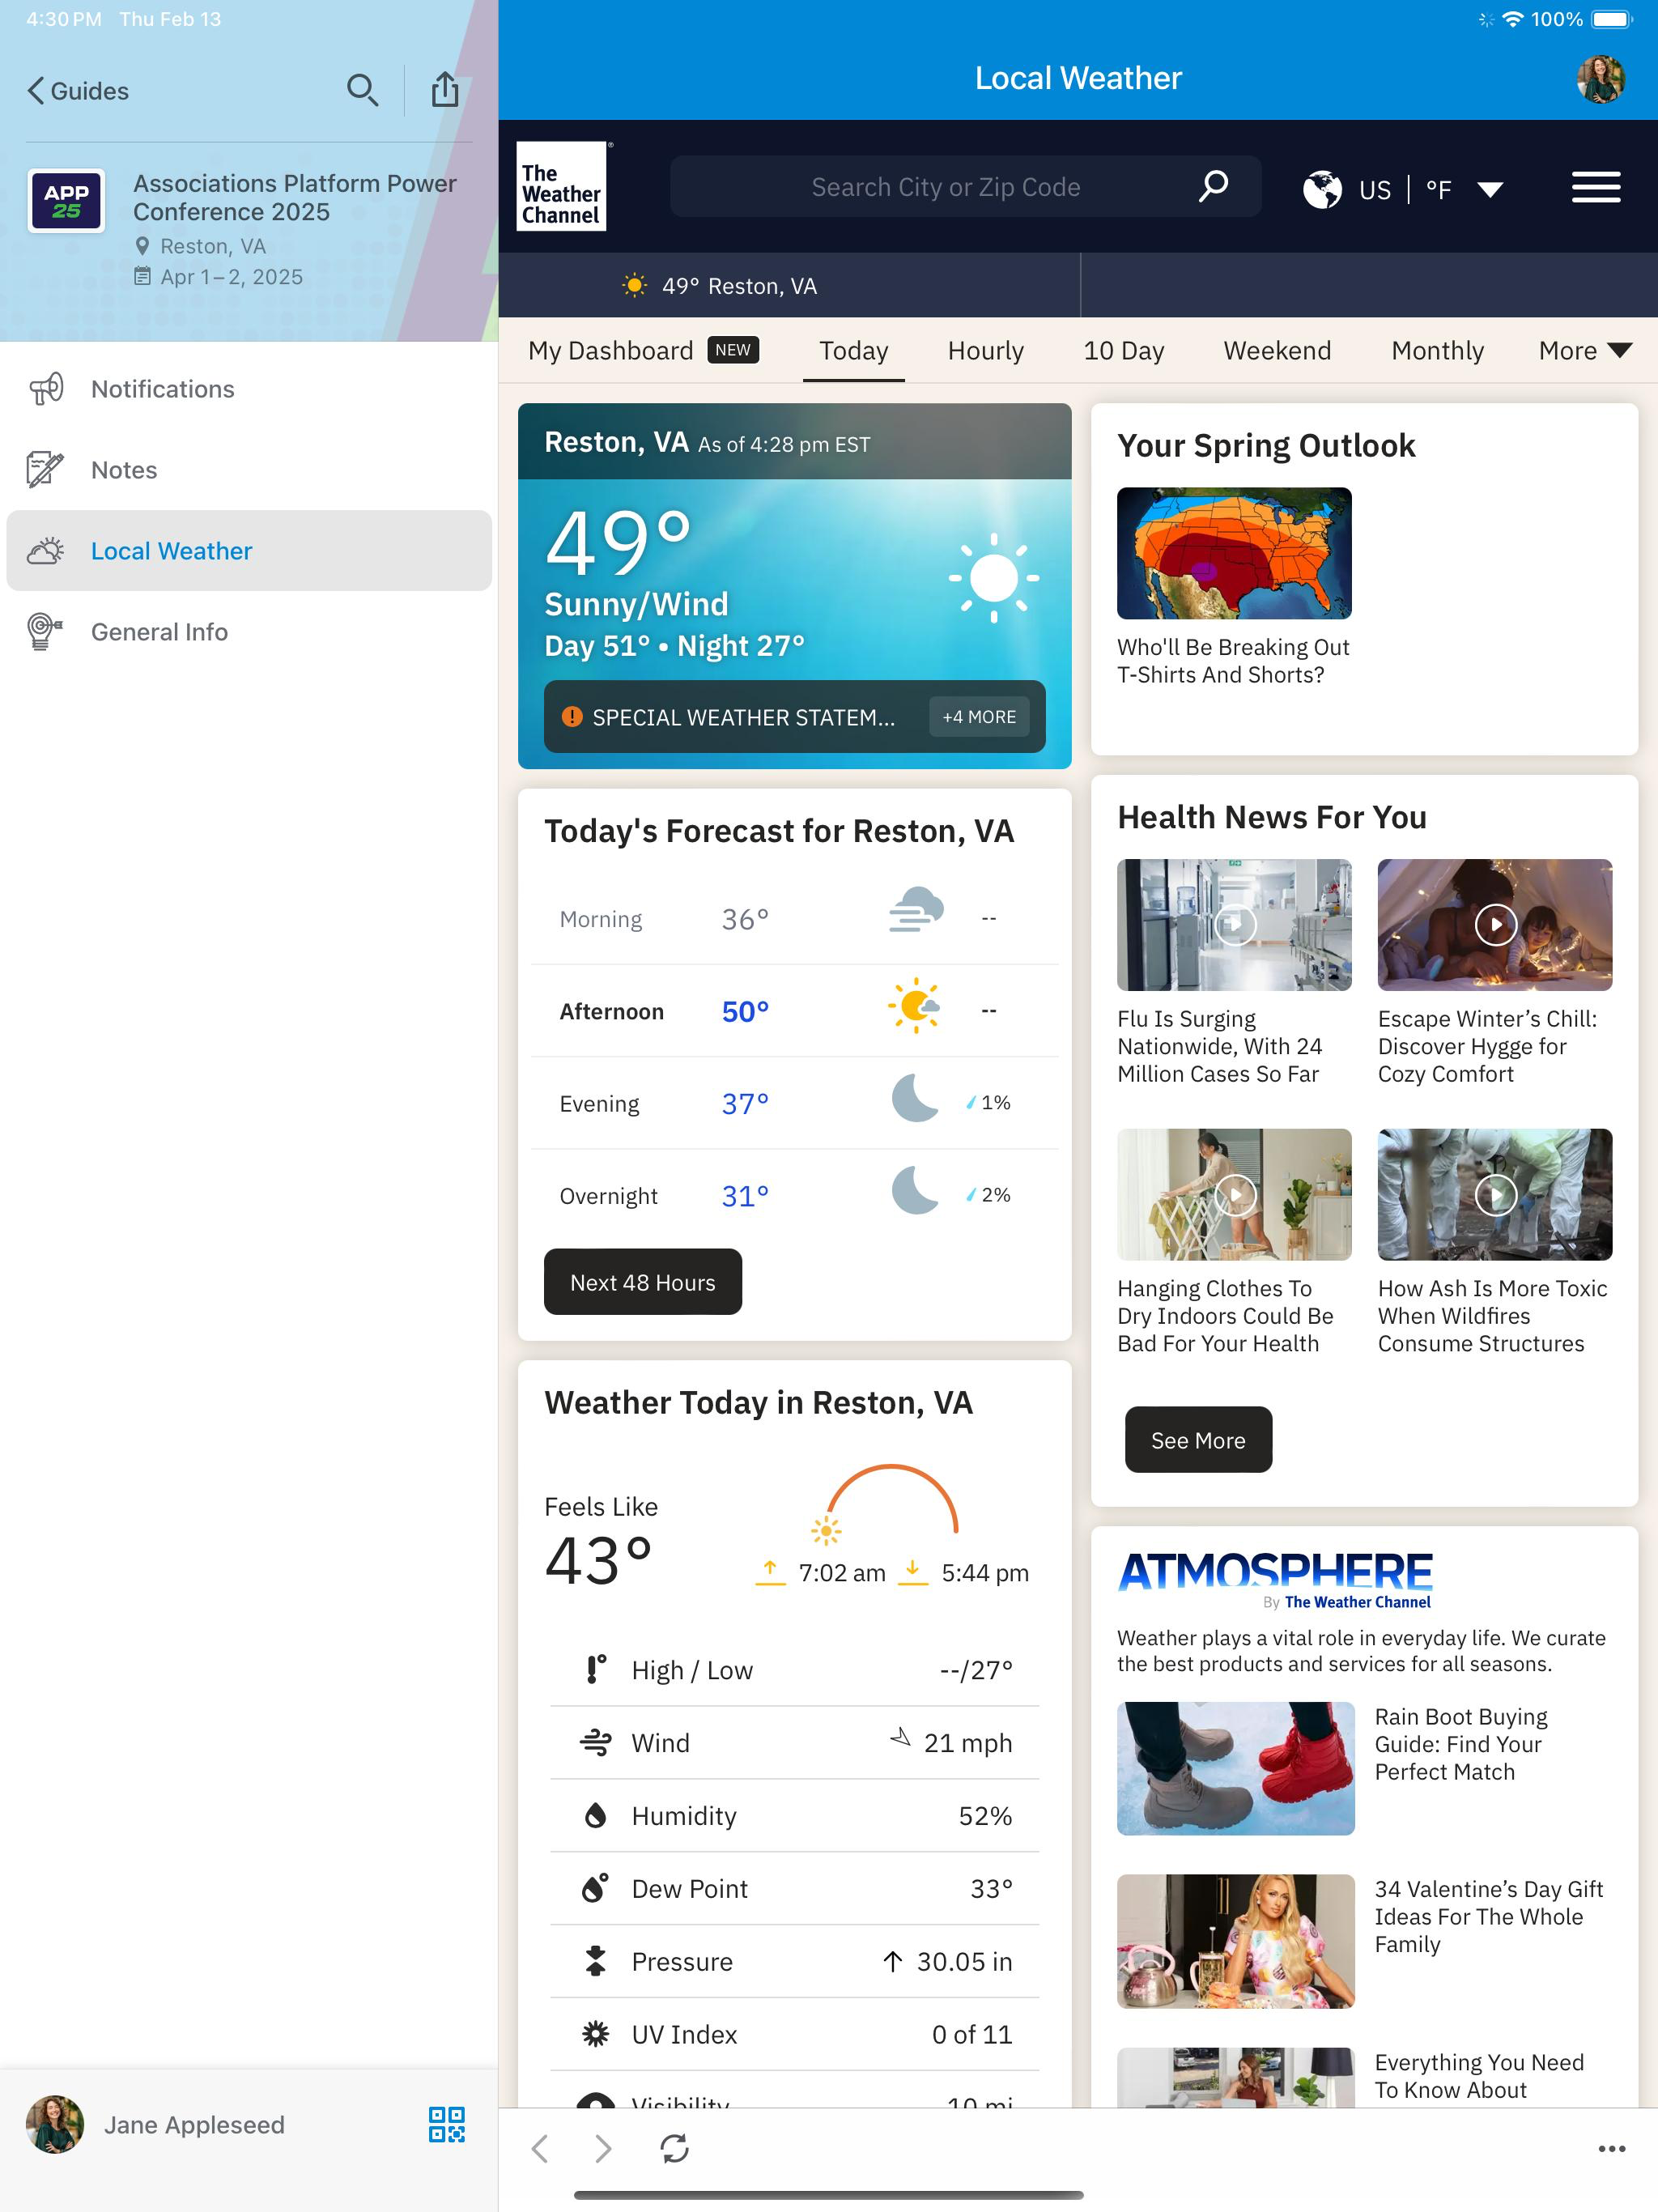Open 34 Valentine's Day Gift Ideas article
The width and height of the screenshot is (1658, 2212).
[x=1488, y=1917]
